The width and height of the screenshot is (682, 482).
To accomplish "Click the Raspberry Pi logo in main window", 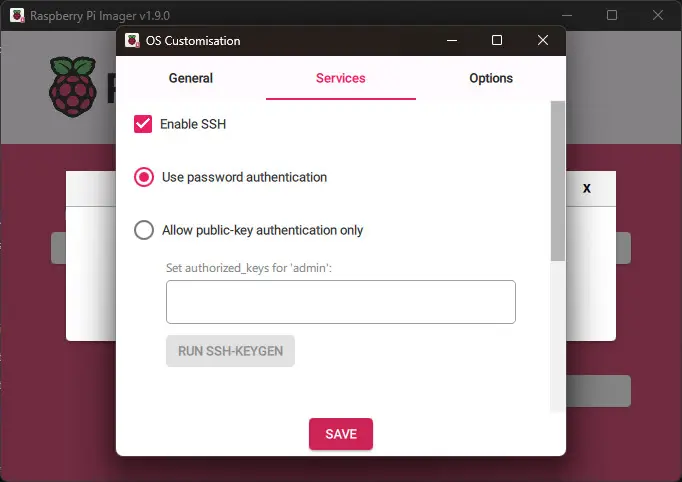I will pos(72,87).
